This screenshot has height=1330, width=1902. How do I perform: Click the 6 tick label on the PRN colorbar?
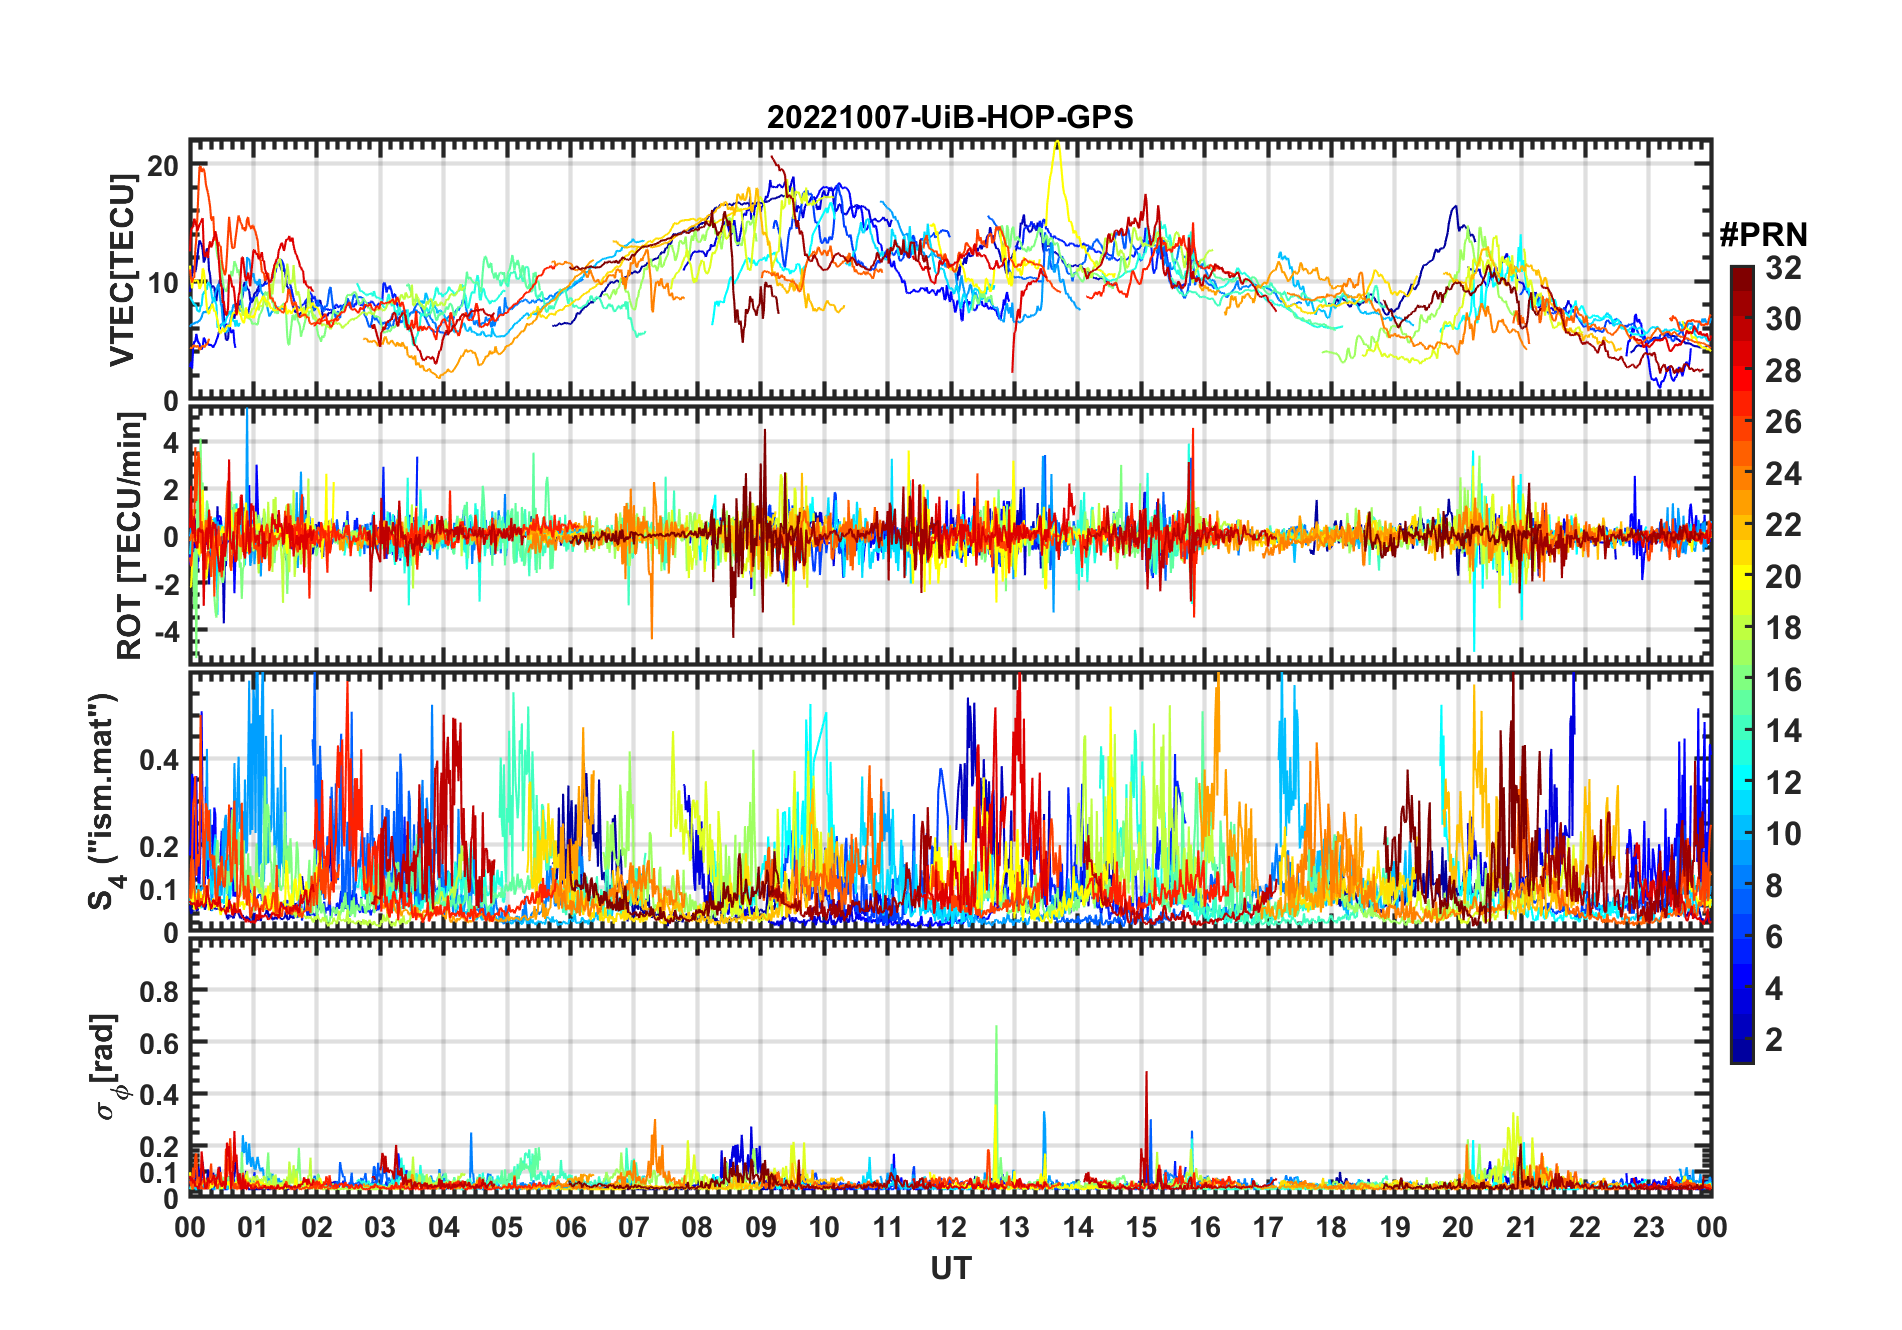[x=1774, y=937]
